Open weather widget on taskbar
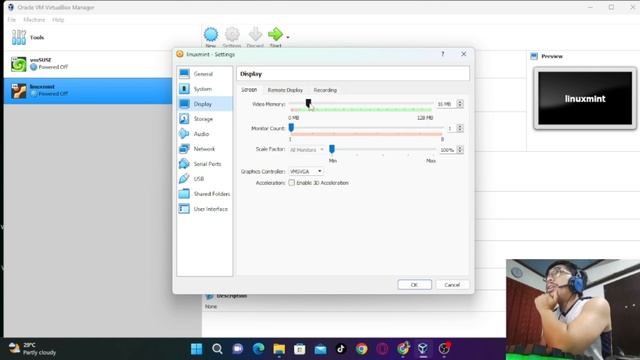This screenshot has width=640, height=360. (32, 349)
